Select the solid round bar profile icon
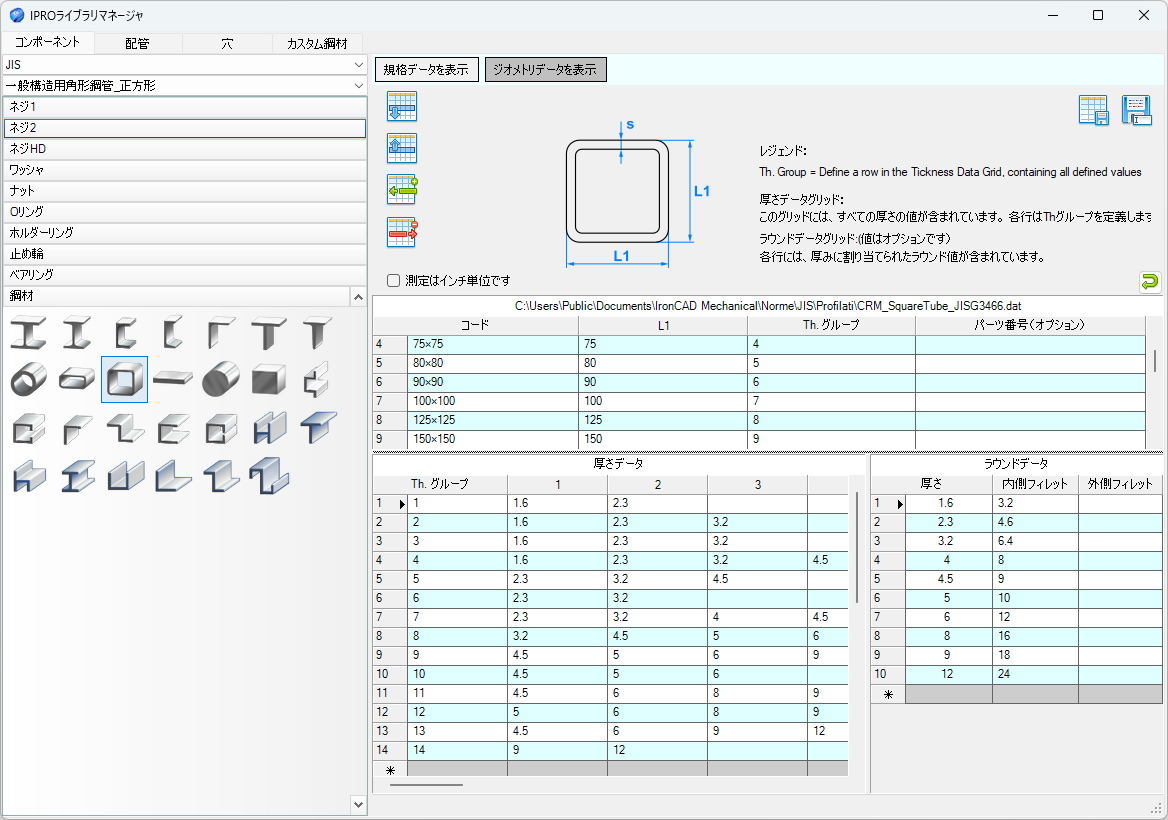 coord(221,379)
